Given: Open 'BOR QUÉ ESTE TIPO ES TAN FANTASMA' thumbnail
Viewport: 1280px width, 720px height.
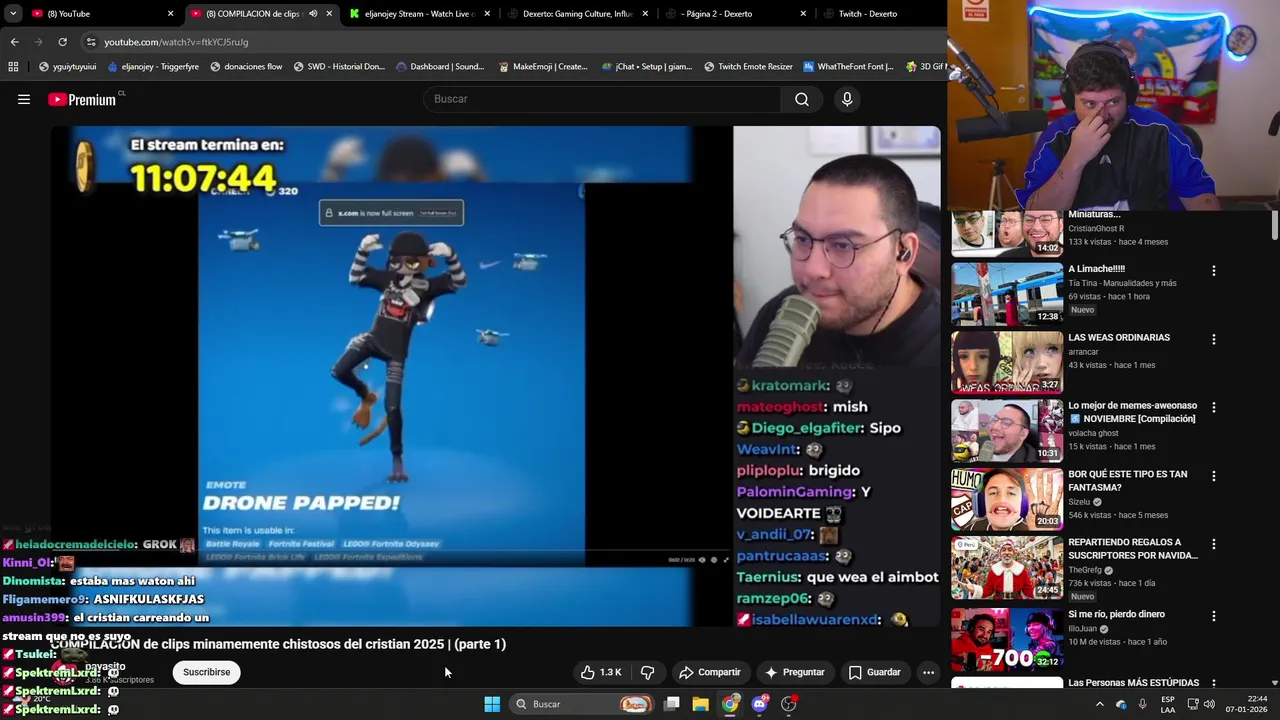Looking at the screenshot, I should click(x=1007, y=499).
